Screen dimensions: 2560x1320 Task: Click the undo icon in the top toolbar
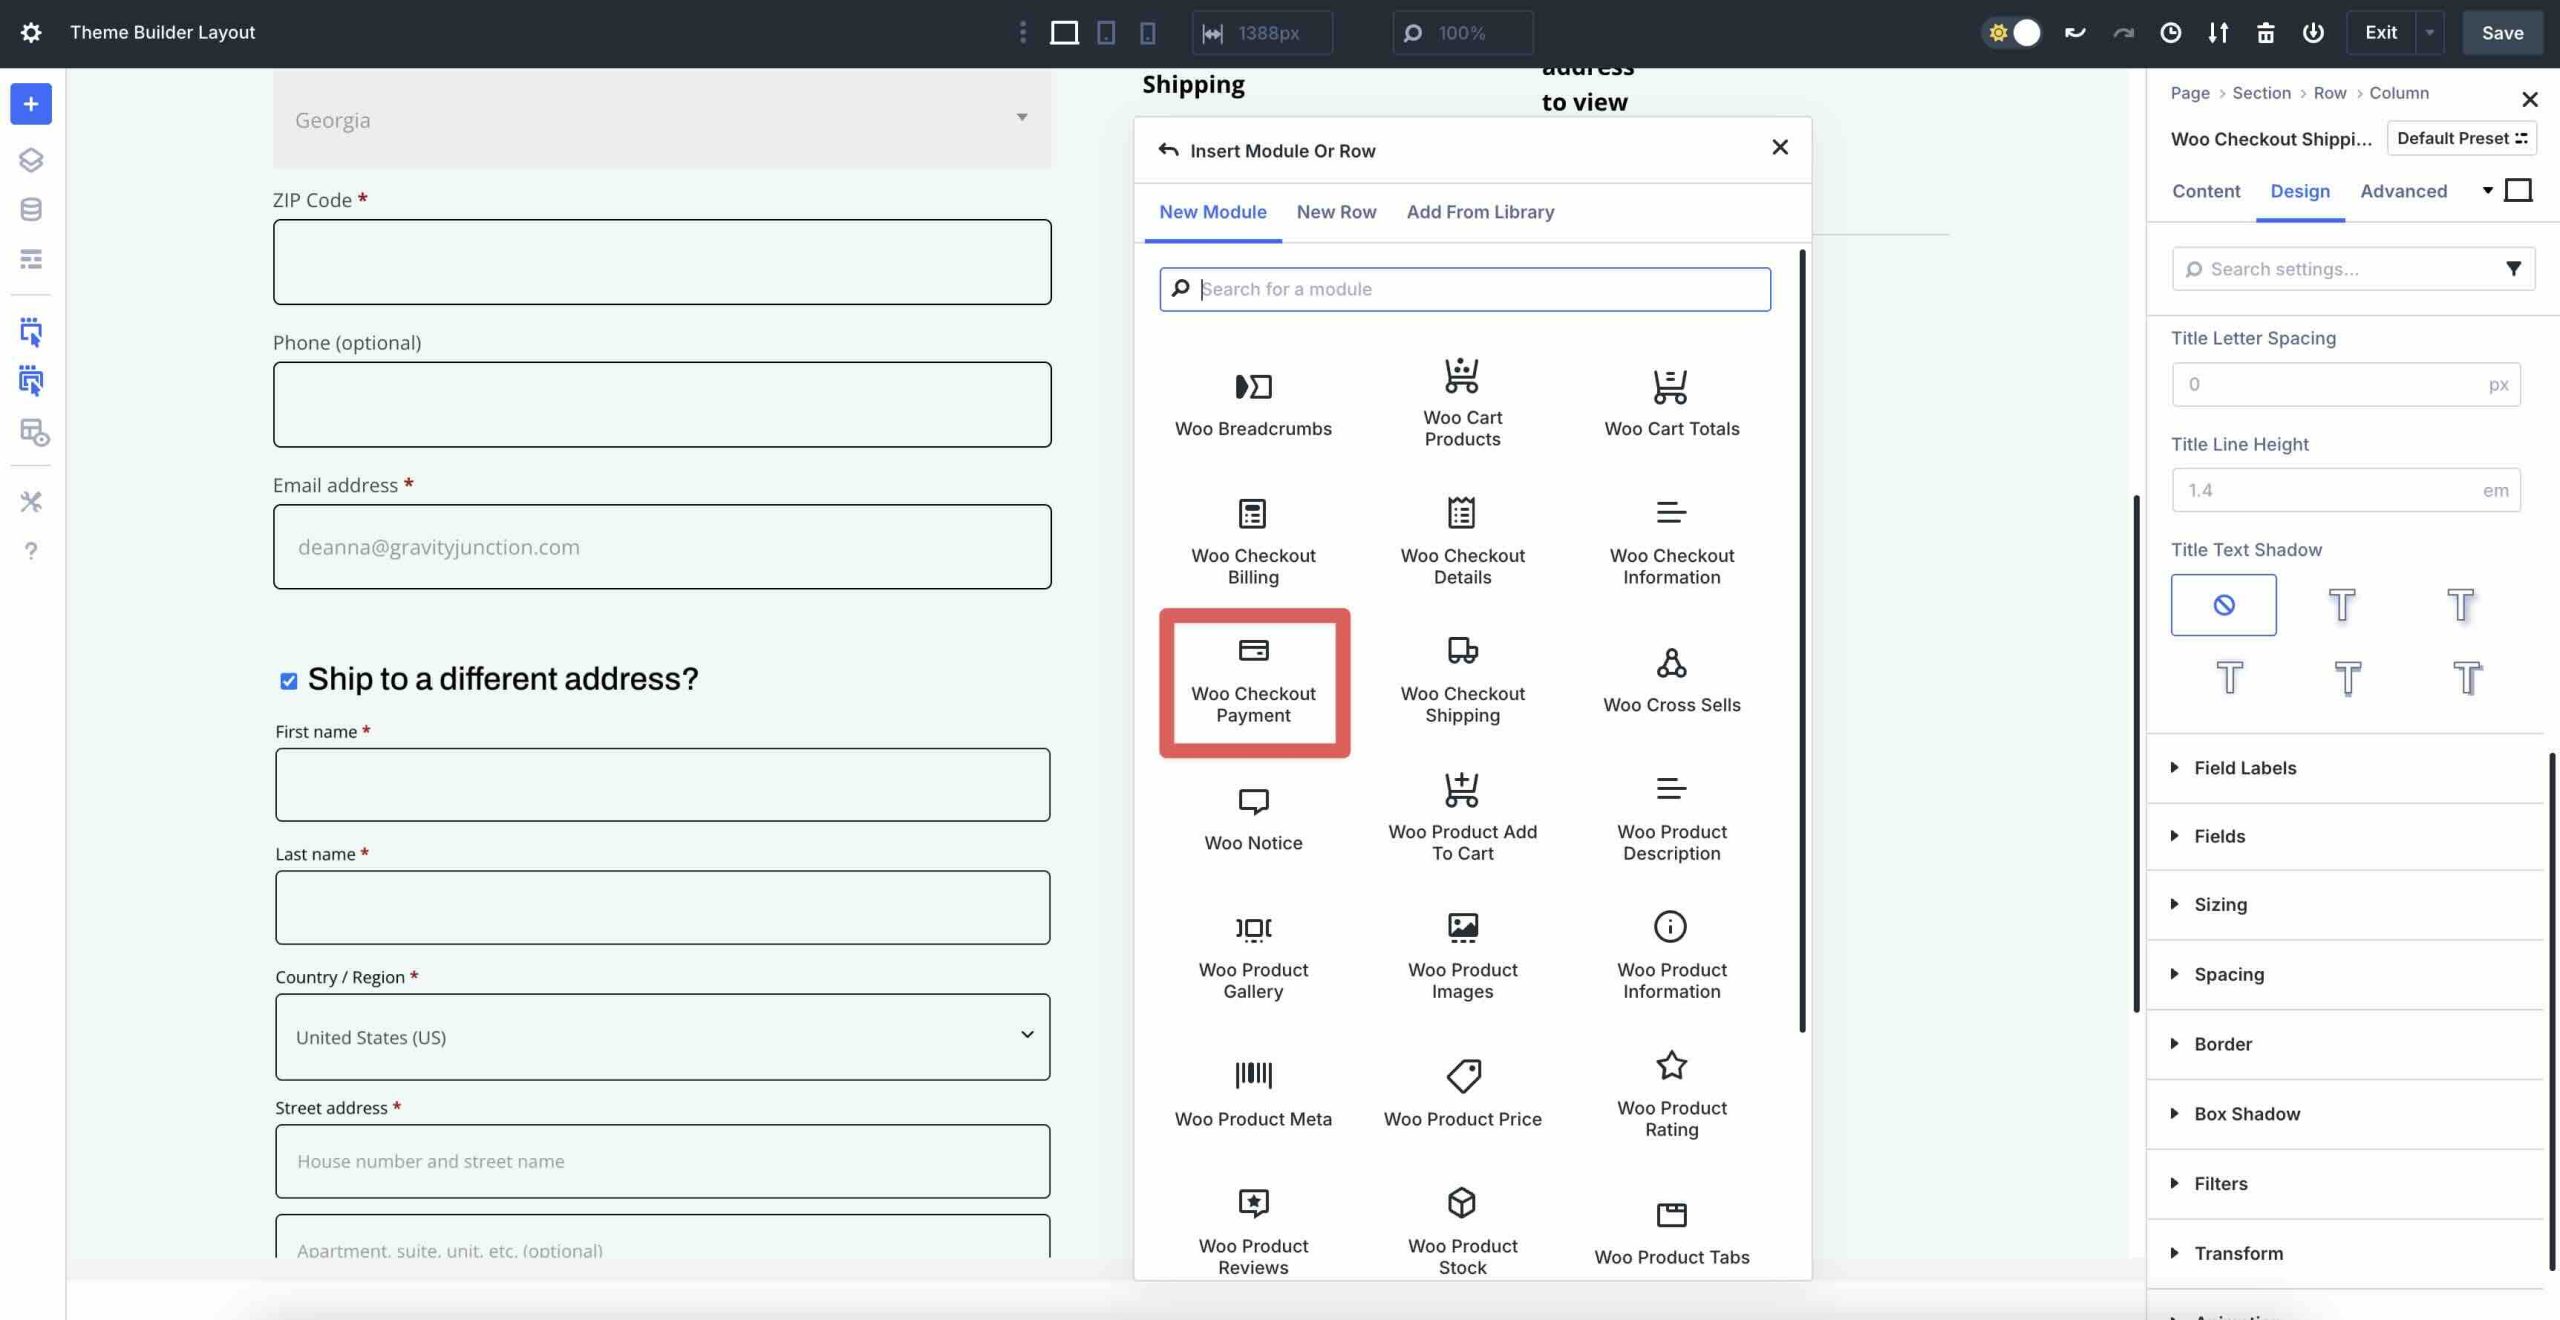point(2075,32)
